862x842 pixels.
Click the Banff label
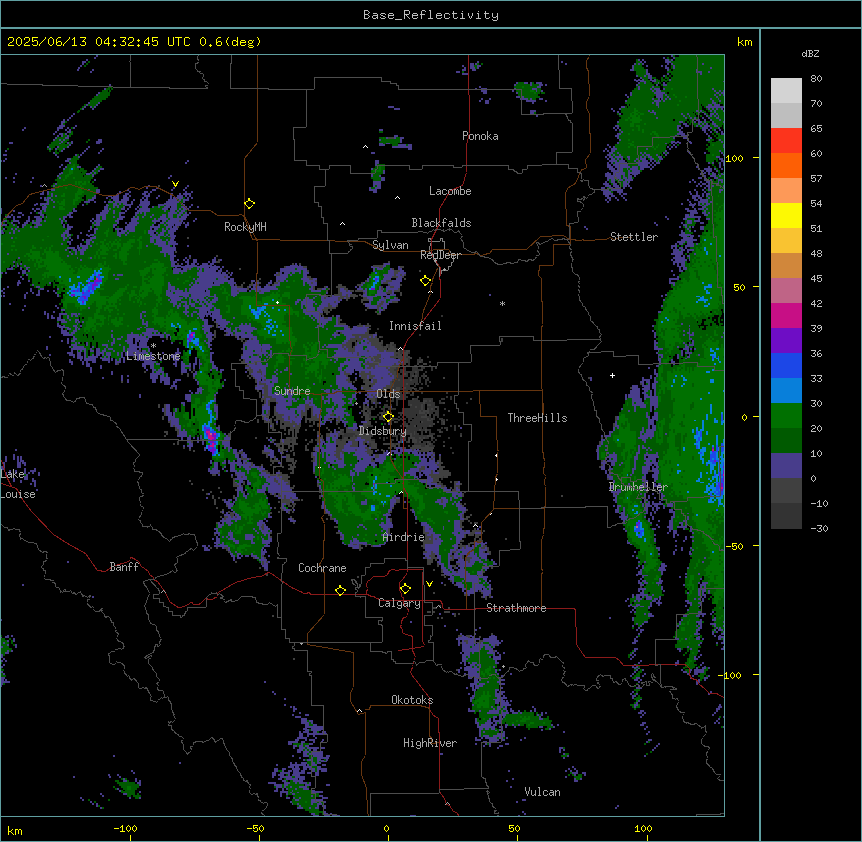coord(124,567)
